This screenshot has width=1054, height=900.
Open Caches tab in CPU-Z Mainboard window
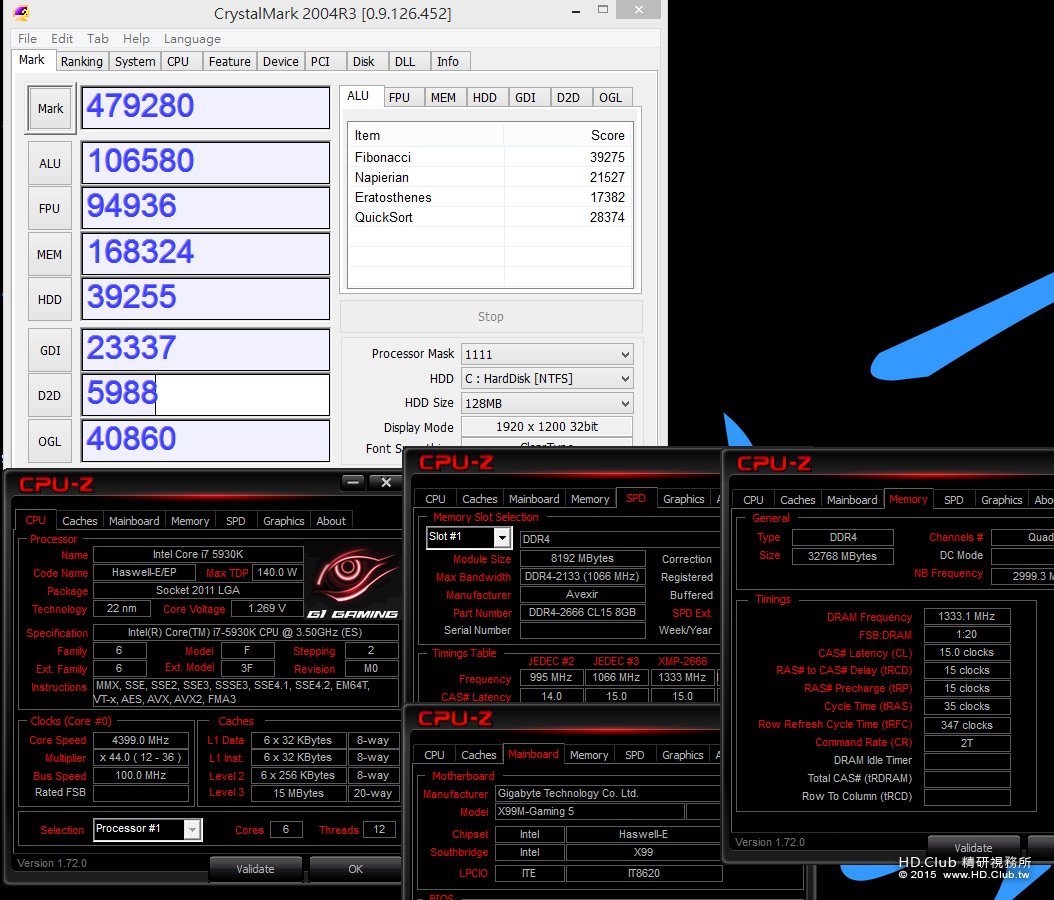point(479,755)
